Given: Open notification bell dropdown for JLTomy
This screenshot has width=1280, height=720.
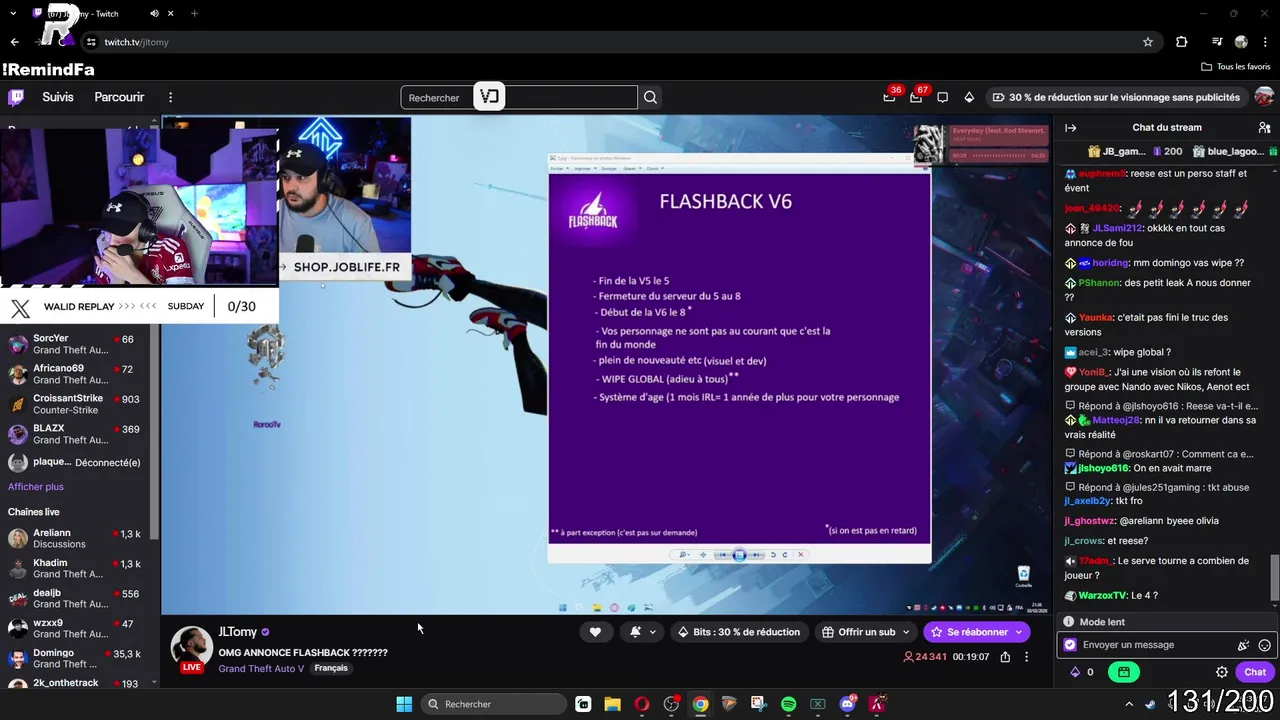Looking at the screenshot, I should pyautogui.click(x=641, y=632).
